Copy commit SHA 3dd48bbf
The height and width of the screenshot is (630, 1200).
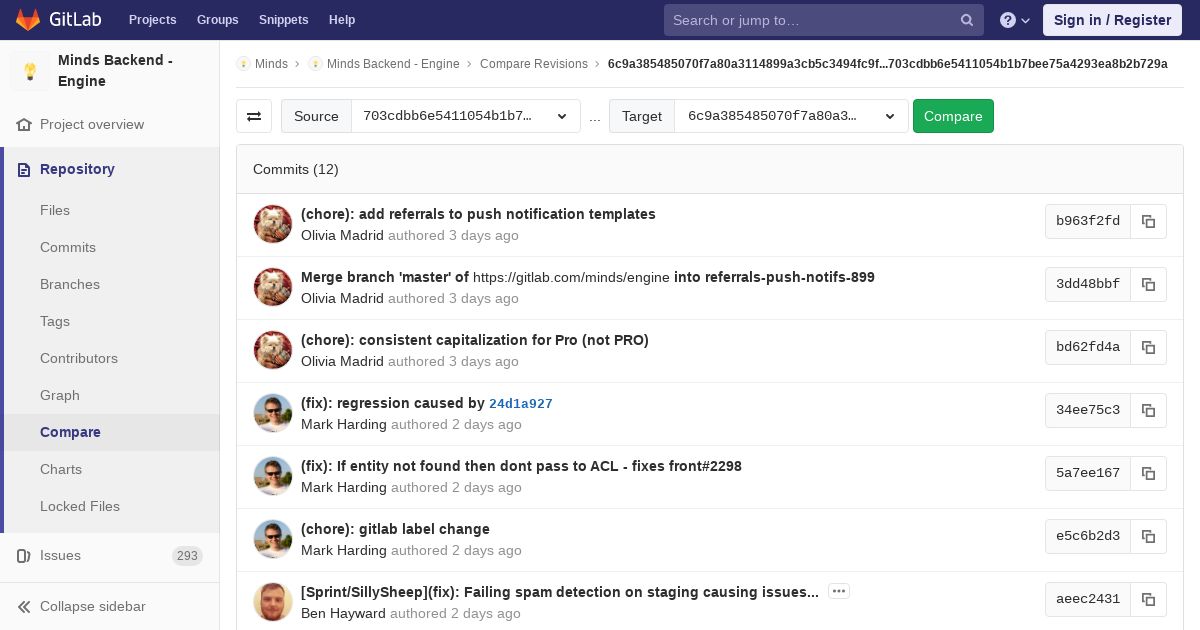pyautogui.click(x=1148, y=284)
